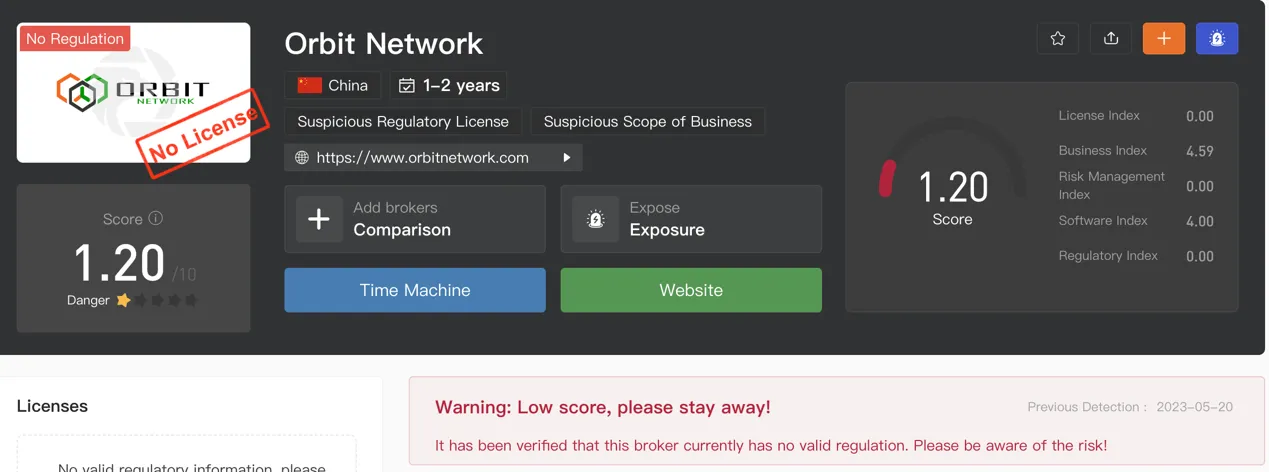Image resolution: width=1269 pixels, height=472 pixels.
Task: Click the blue alarm exposure icon
Action: (1217, 38)
